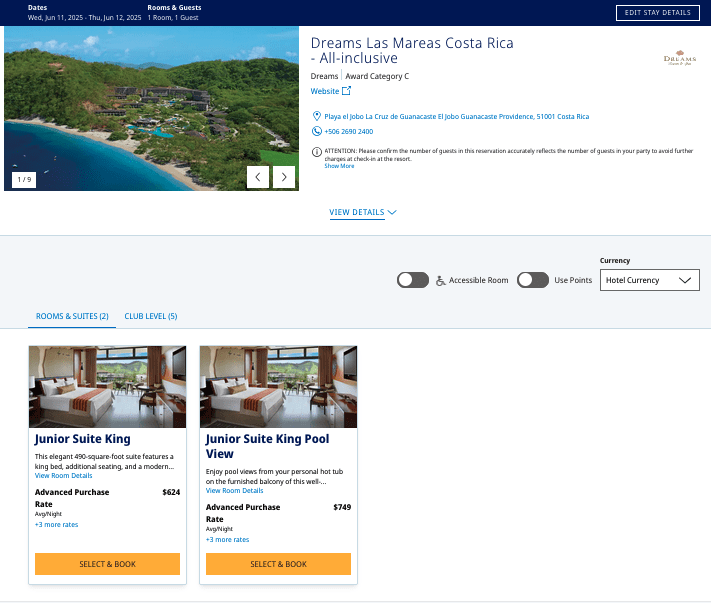Click the phone icon

317,131
